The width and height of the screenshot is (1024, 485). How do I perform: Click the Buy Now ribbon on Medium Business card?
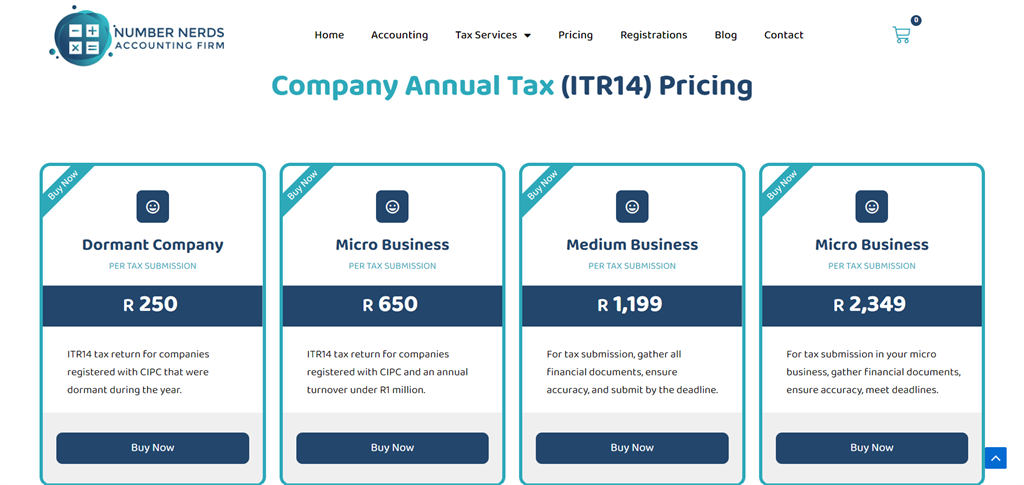coord(542,185)
